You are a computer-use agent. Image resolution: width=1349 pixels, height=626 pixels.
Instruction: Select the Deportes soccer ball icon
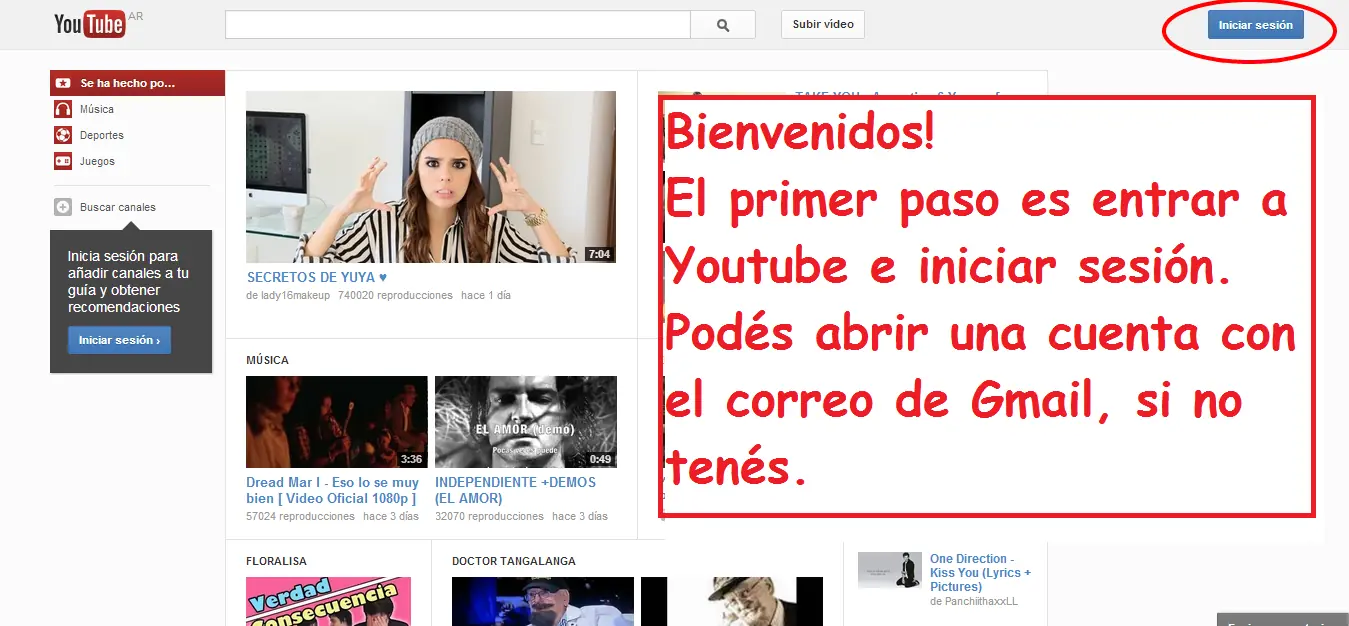[x=65, y=135]
